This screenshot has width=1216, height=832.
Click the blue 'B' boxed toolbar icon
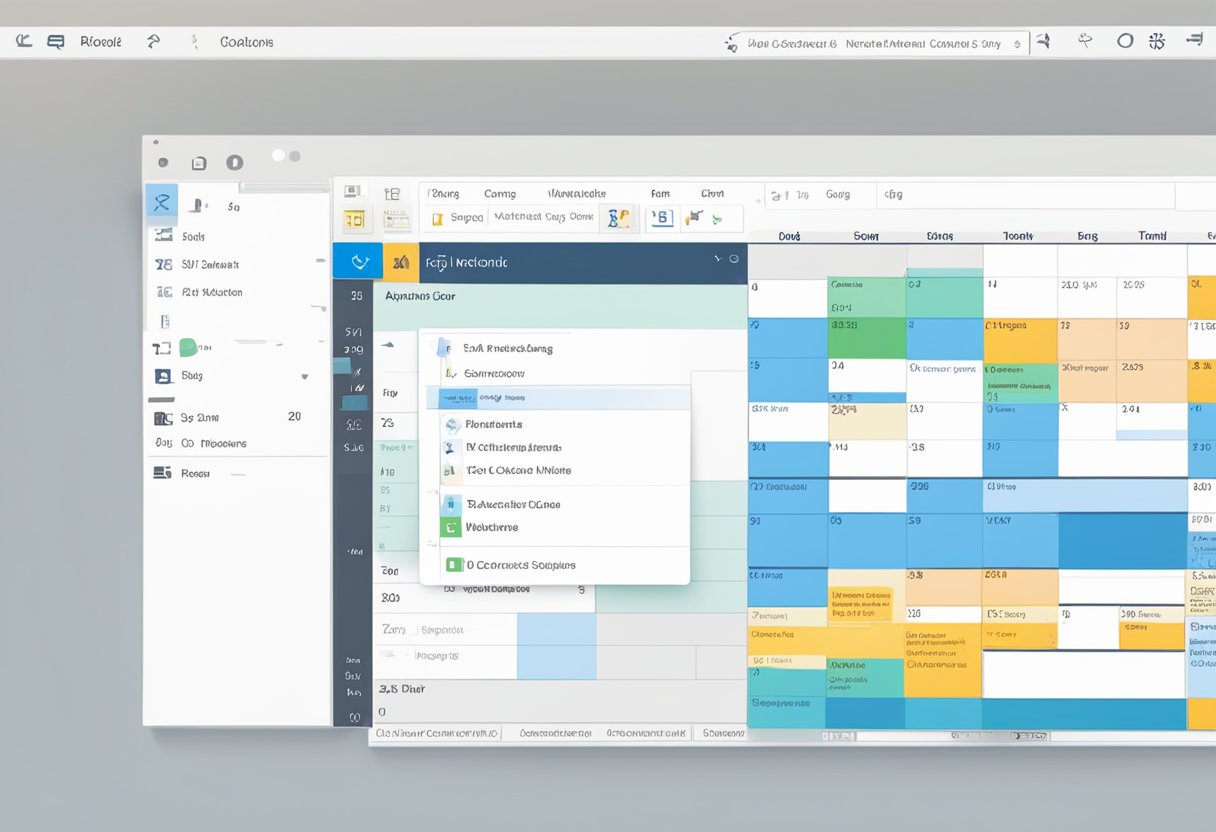click(662, 218)
